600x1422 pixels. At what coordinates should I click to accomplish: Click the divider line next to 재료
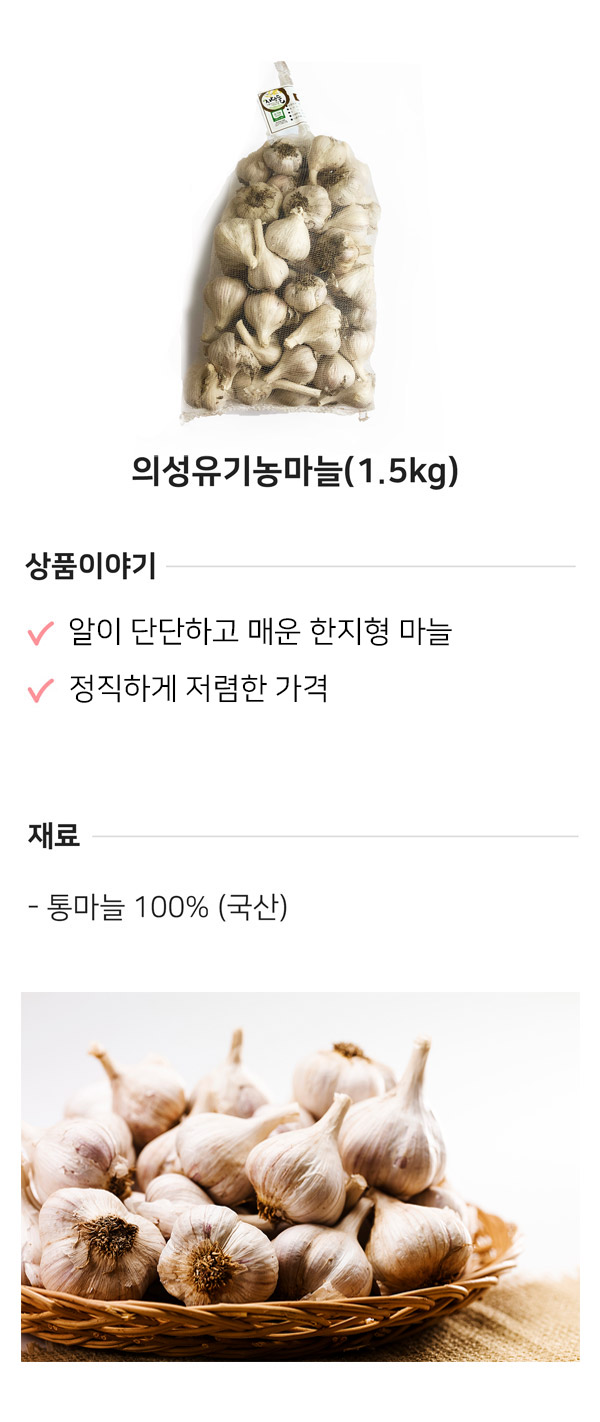pos(335,836)
